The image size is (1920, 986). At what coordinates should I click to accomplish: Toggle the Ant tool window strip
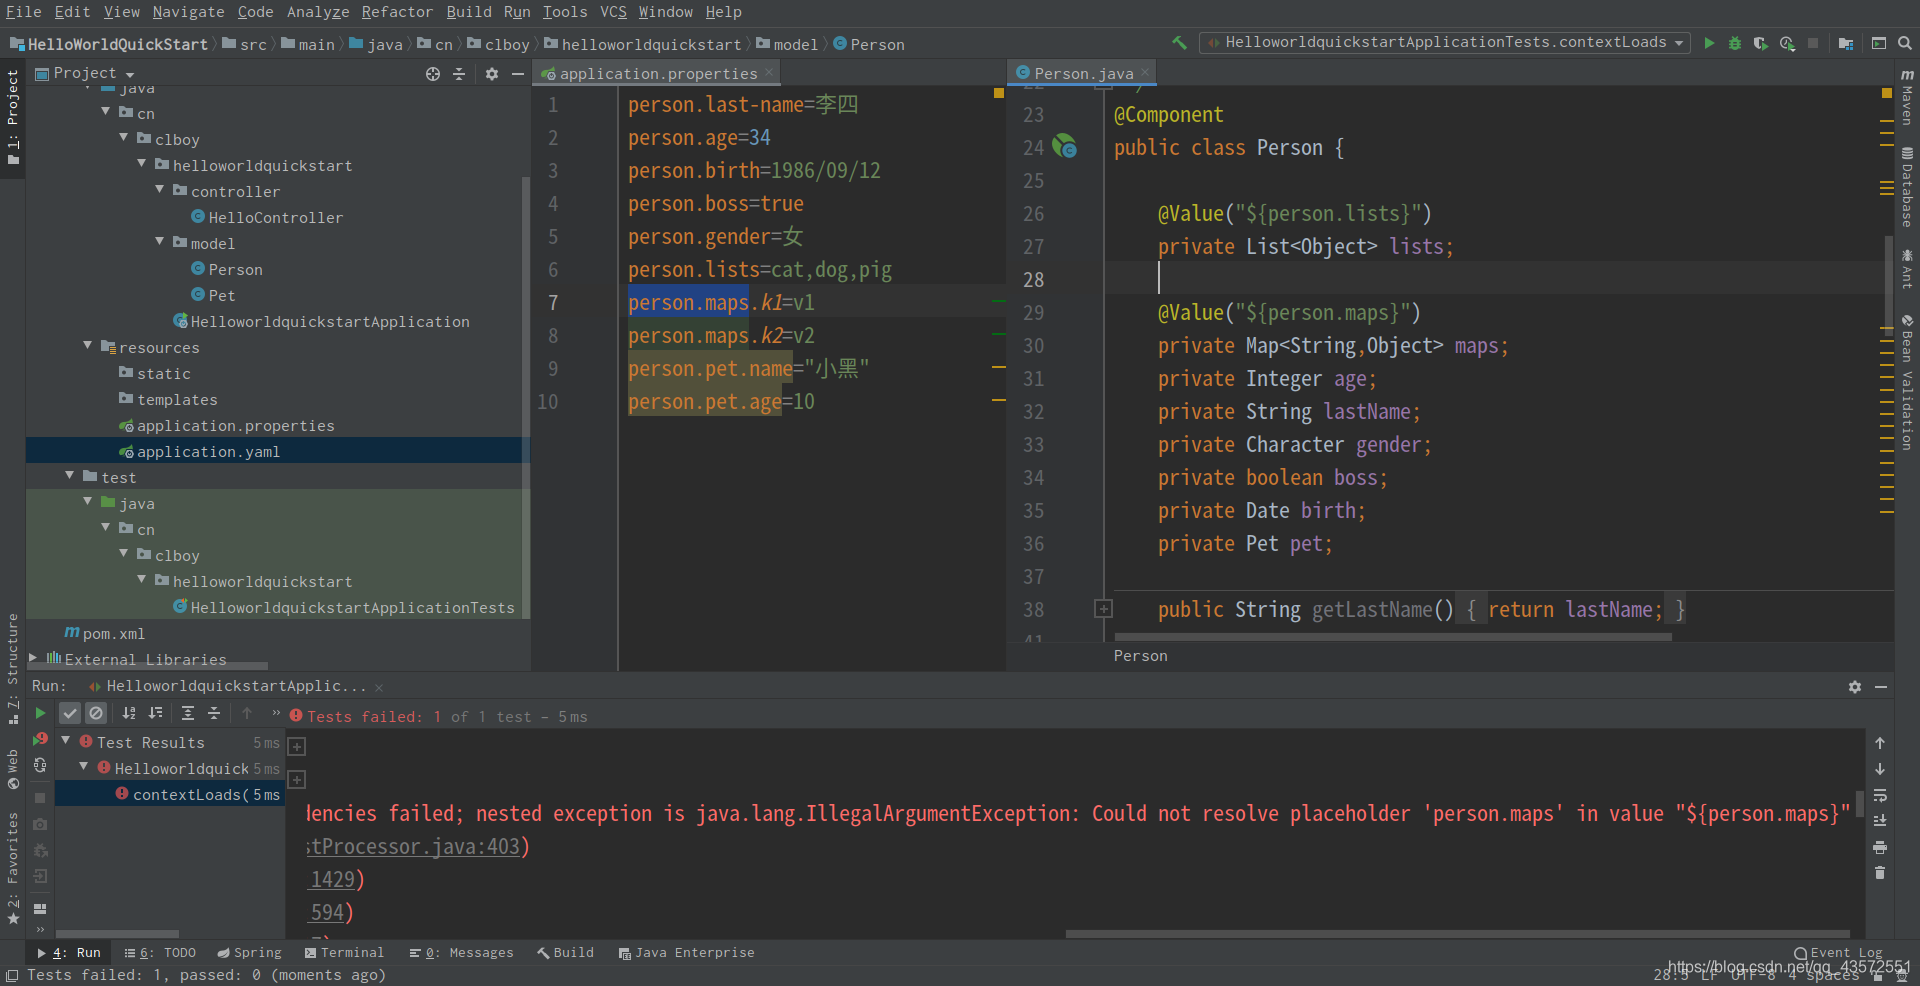(1907, 268)
